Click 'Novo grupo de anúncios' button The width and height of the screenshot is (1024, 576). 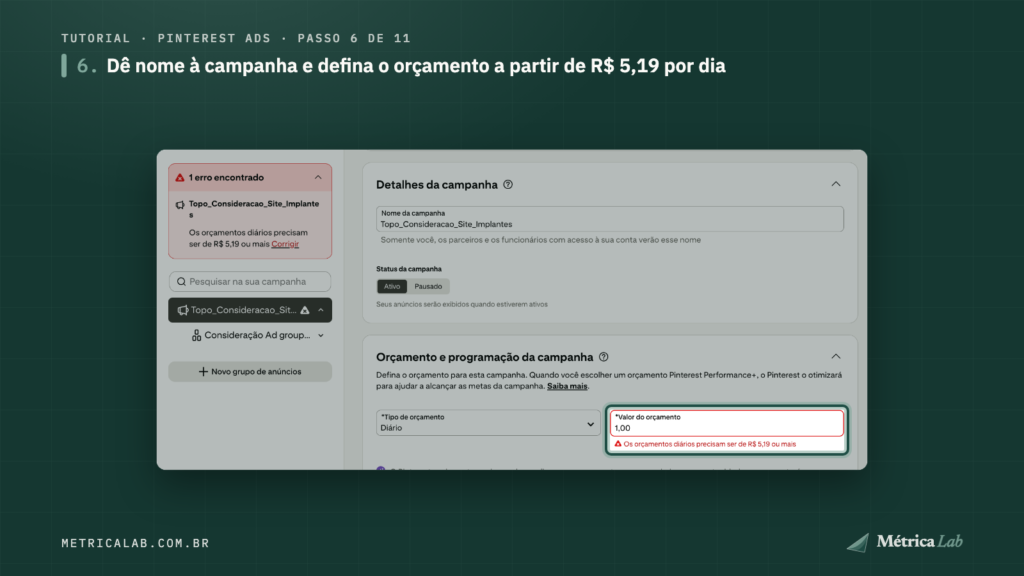(x=250, y=372)
